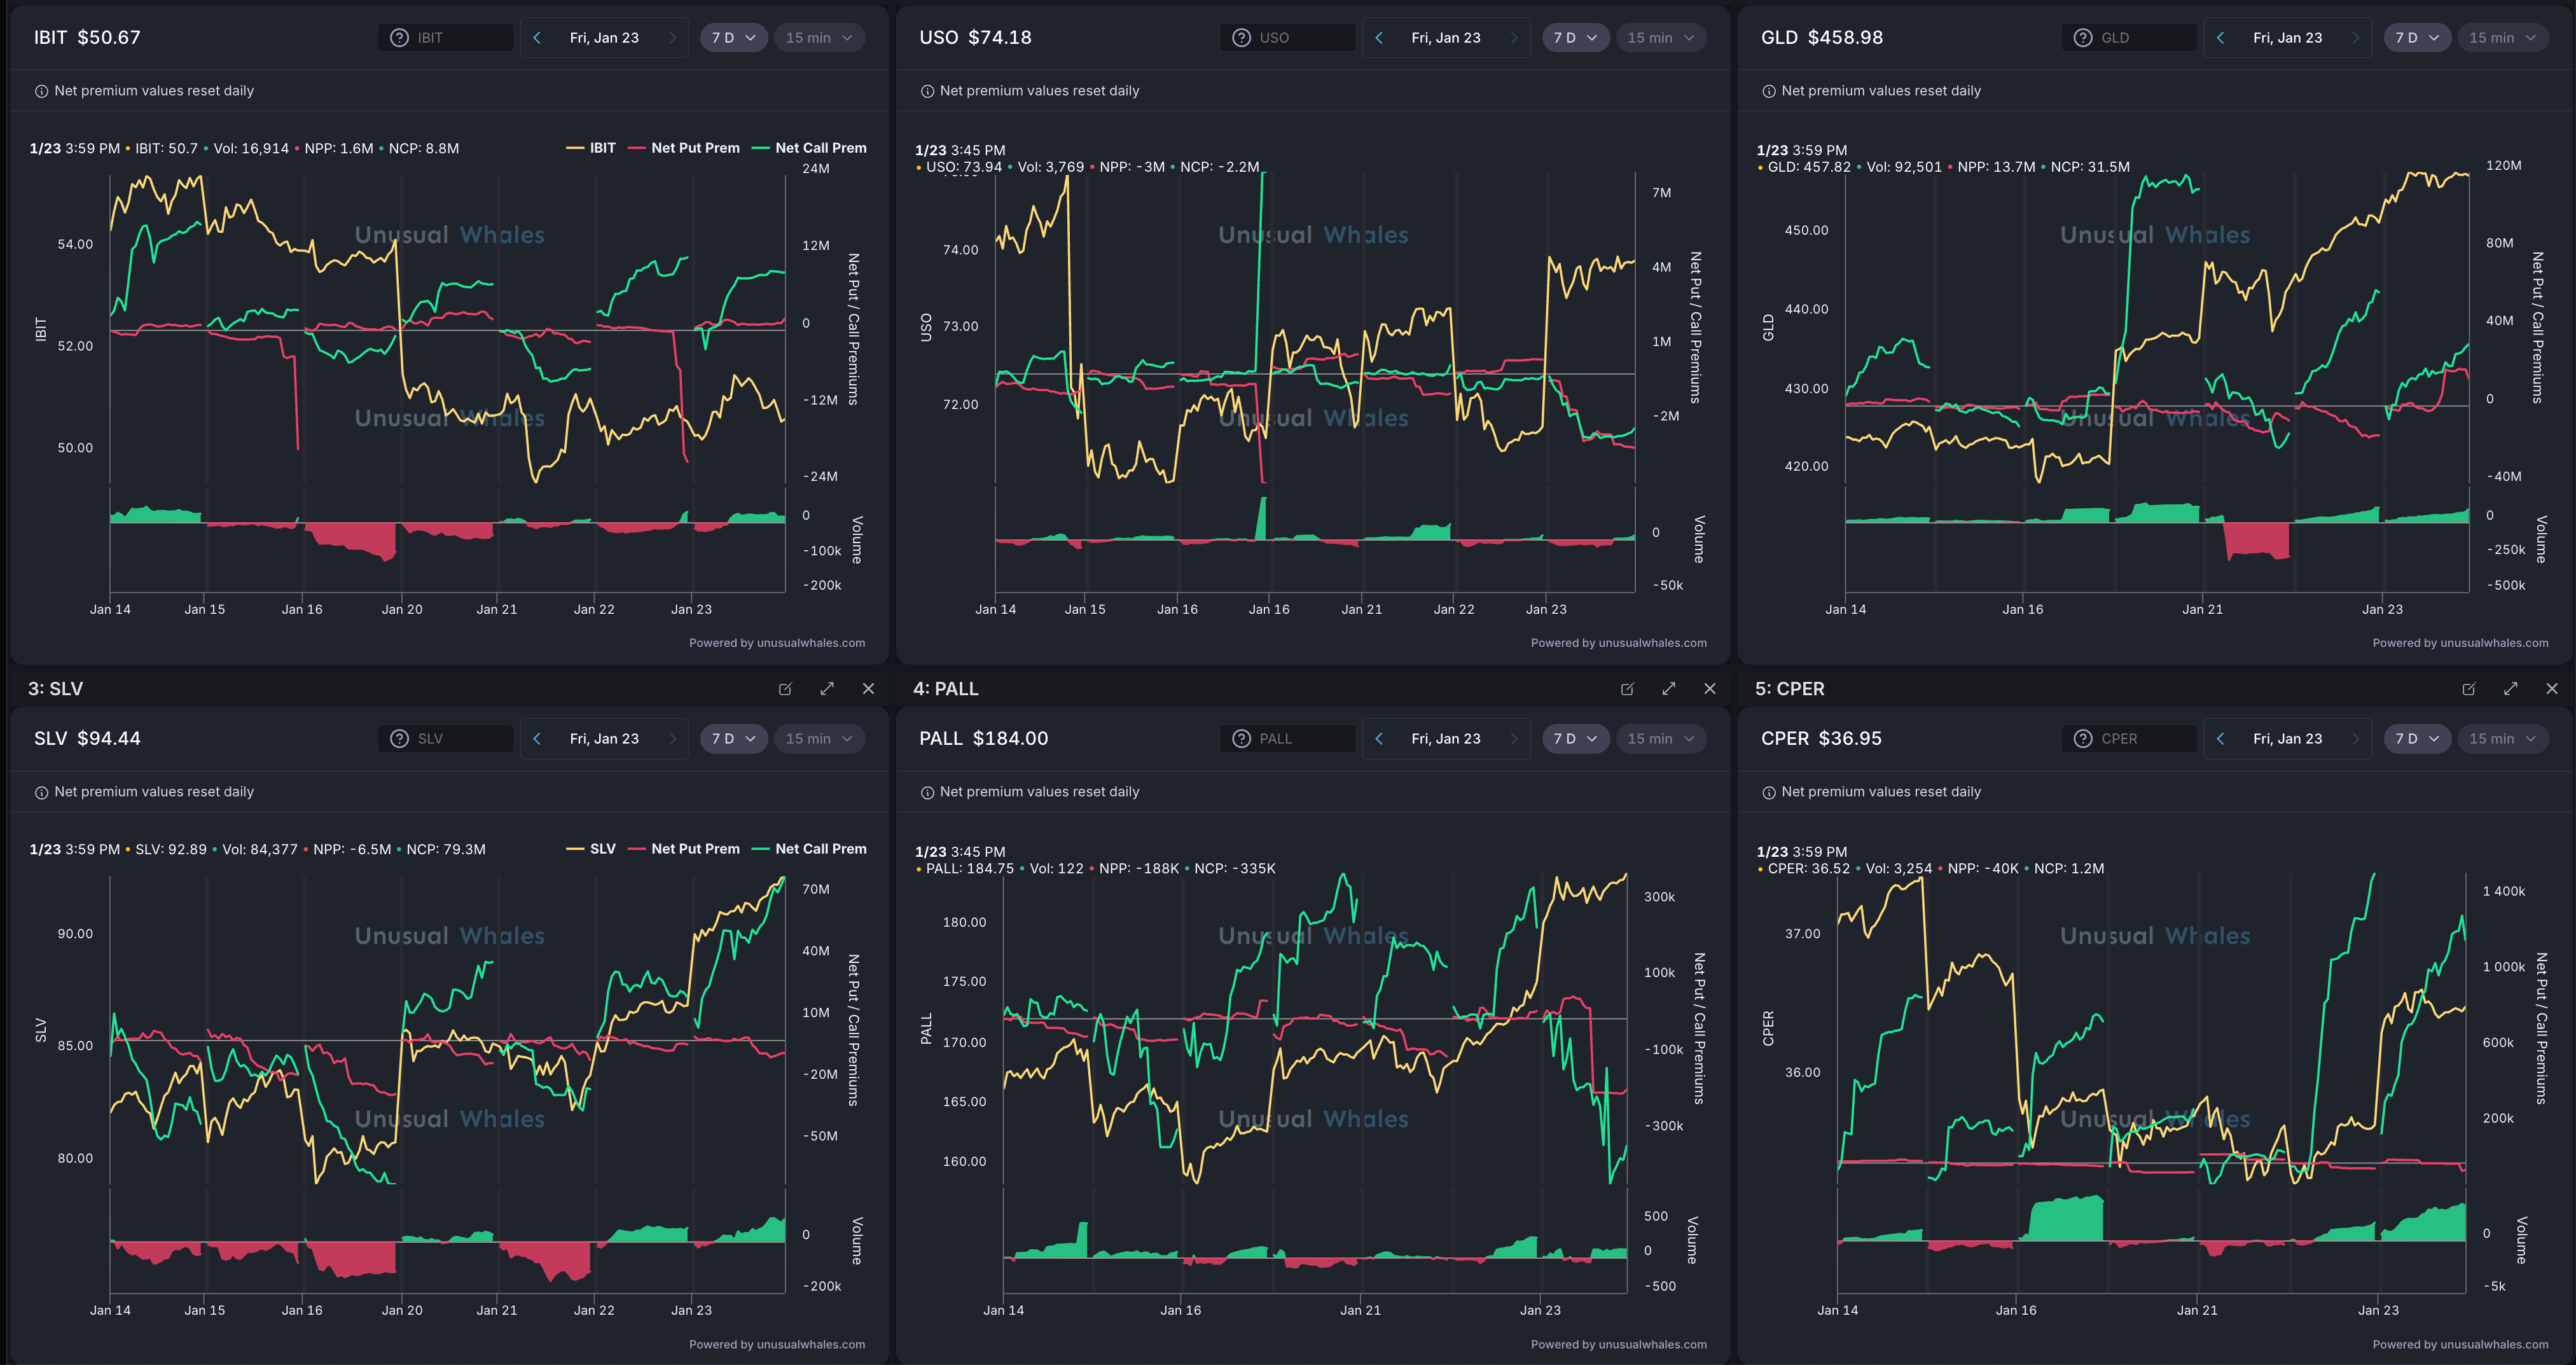Expand the PALL widget with fullscreen icon
This screenshot has height=1365, width=2576.
[1668, 689]
